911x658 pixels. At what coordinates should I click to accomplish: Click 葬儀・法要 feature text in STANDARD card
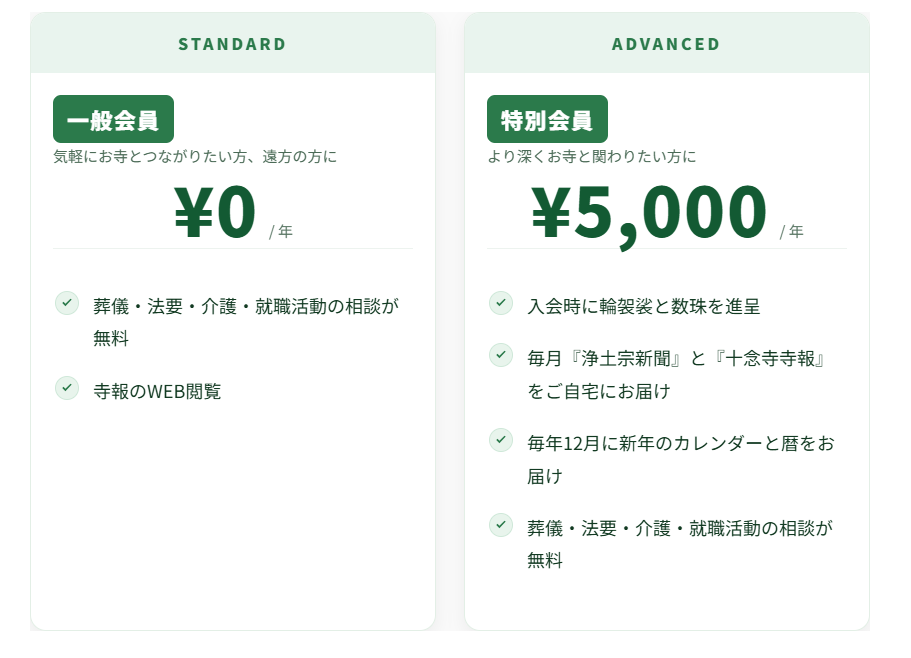coord(246,307)
